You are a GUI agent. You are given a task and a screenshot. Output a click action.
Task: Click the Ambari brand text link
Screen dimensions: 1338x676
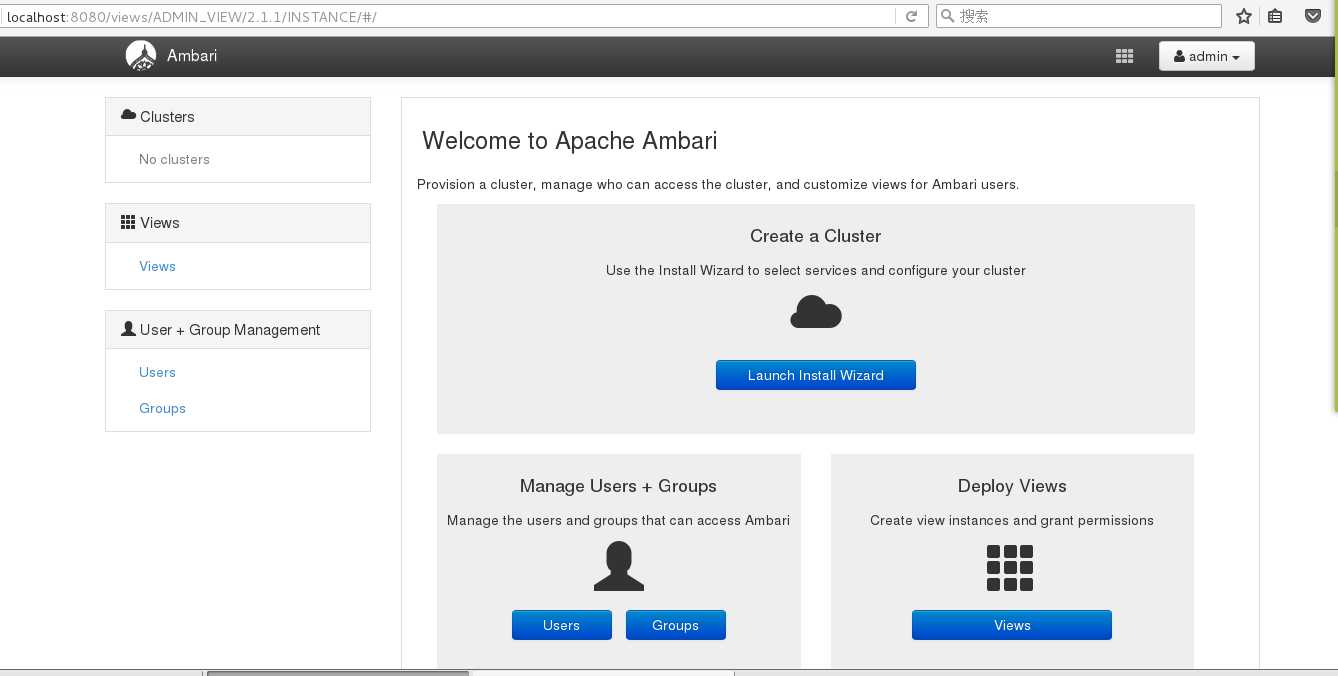(192, 56)
